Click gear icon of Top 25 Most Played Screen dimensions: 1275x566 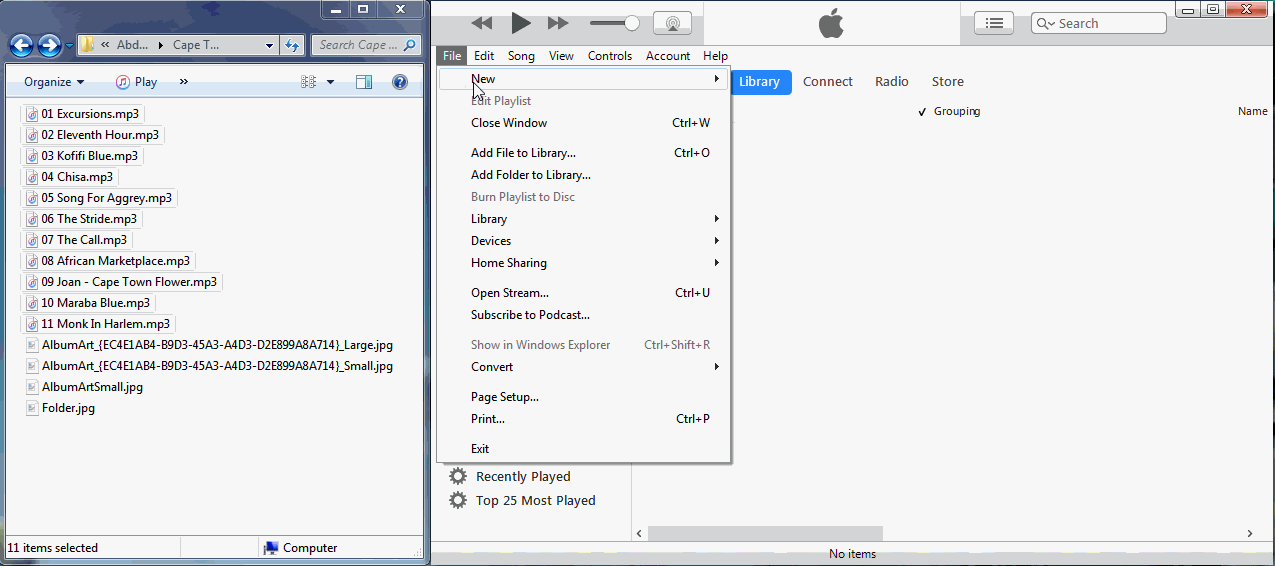pos(458,500)
